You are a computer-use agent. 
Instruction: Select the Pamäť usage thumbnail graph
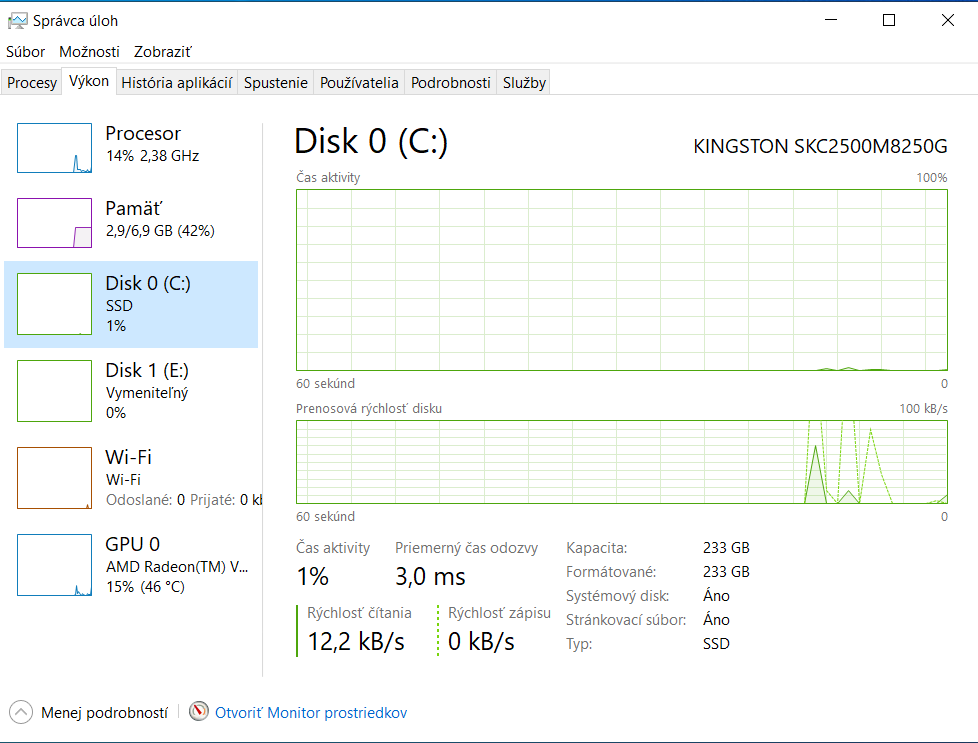54,222
